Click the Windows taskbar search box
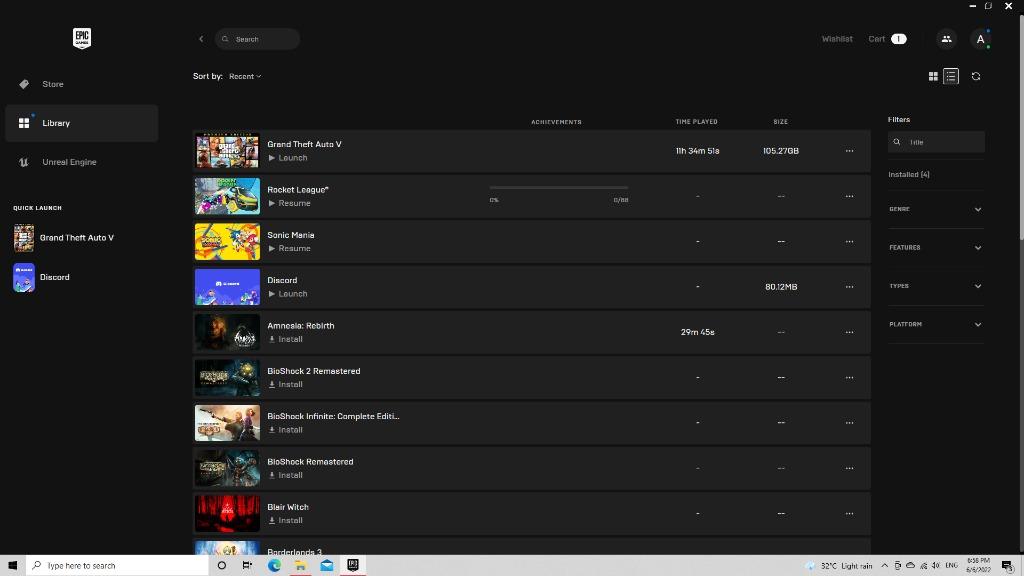 [118, 565]
